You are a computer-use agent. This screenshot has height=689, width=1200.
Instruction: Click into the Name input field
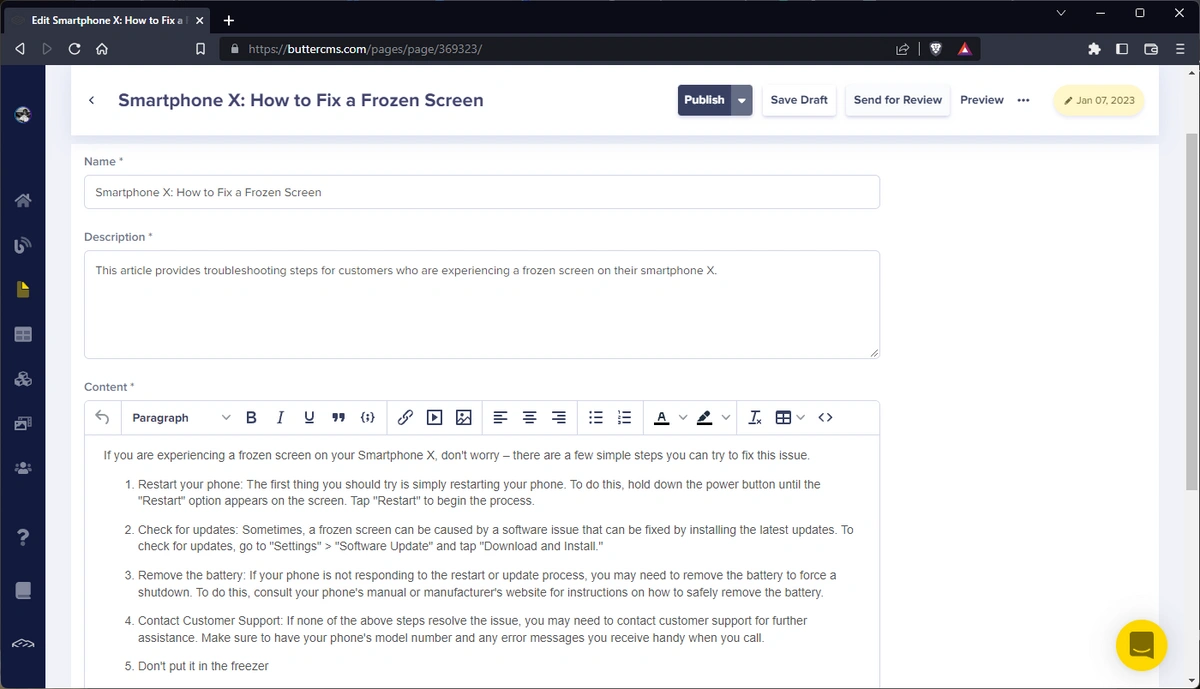click(482, 192)
